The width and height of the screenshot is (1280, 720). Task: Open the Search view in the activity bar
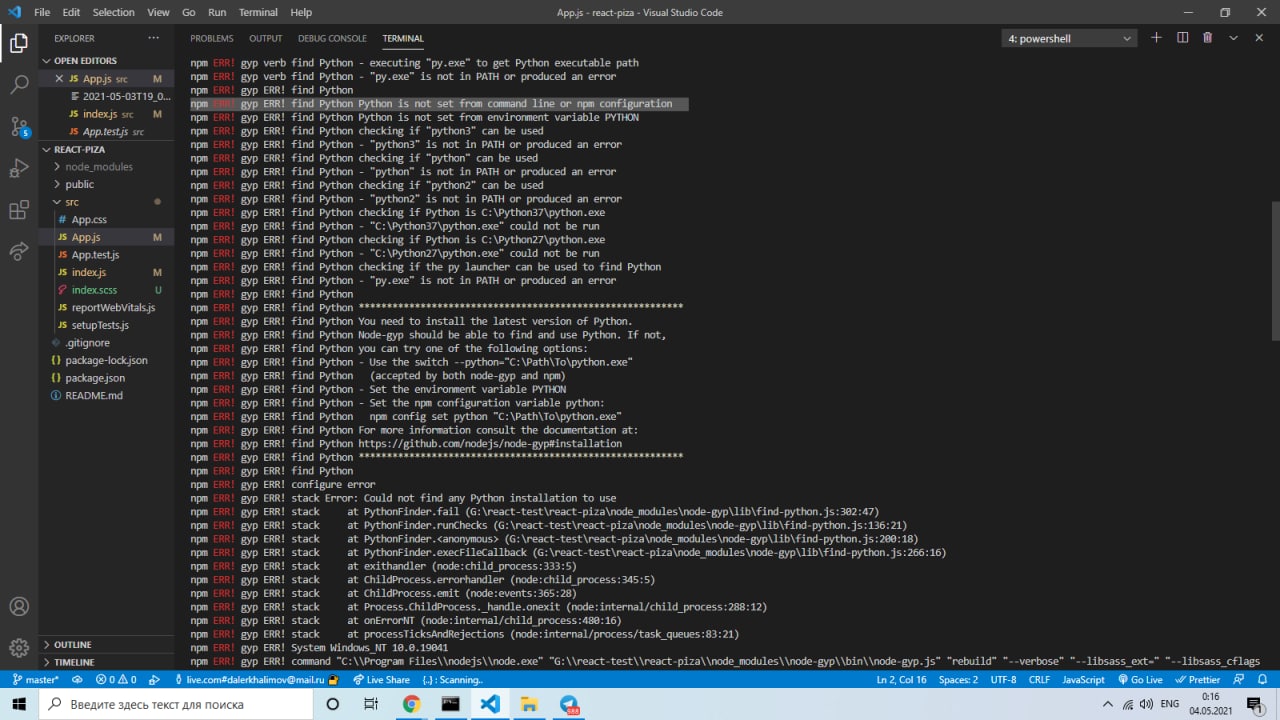(x=19, y=85)
